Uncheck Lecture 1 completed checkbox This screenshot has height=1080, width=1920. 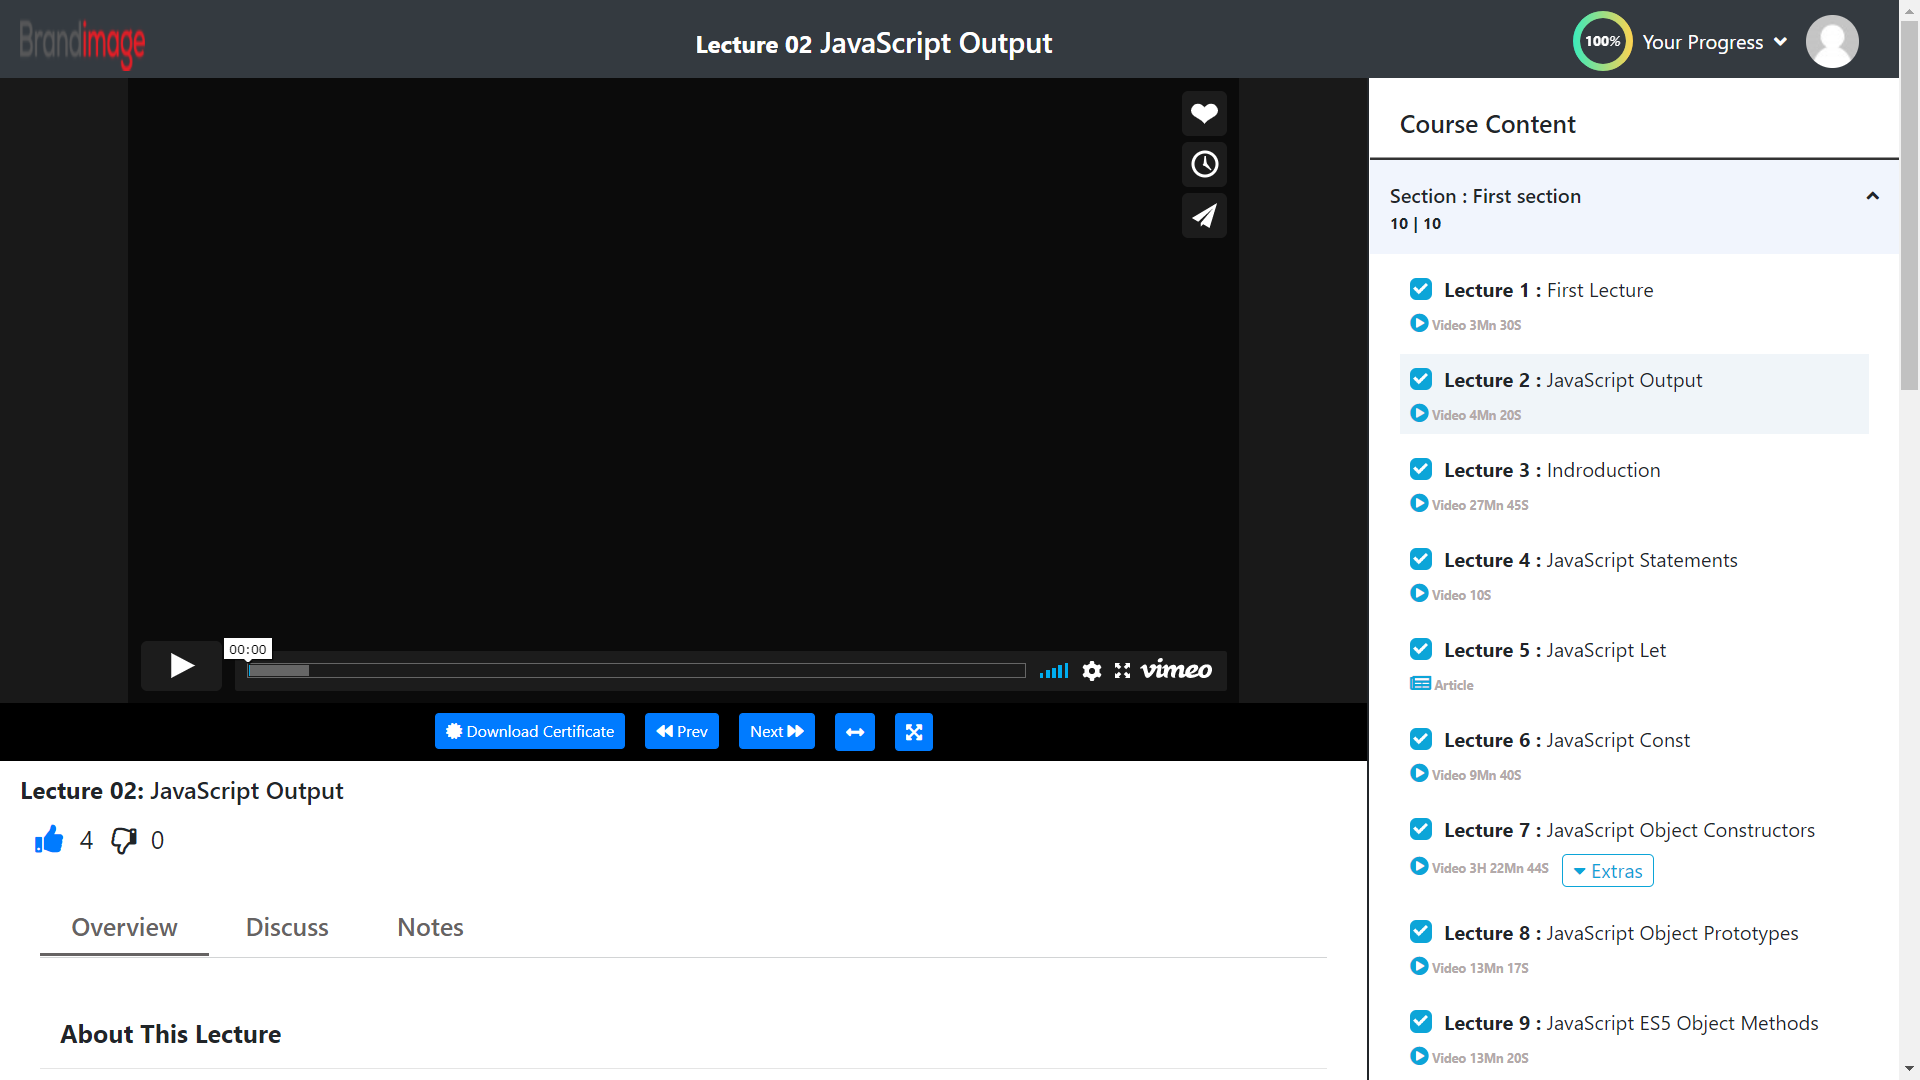pyautogui.click(x=1421, y=290)
